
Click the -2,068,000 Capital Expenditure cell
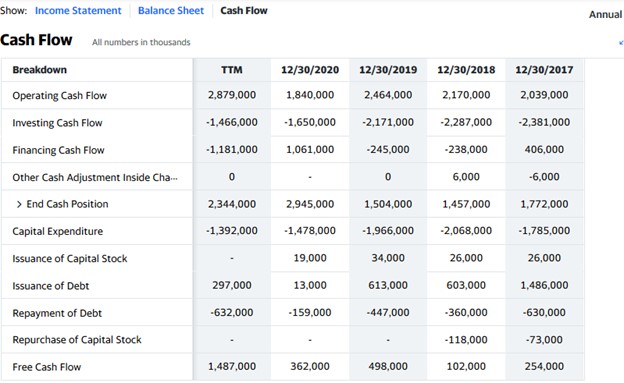tap(466, 231)
